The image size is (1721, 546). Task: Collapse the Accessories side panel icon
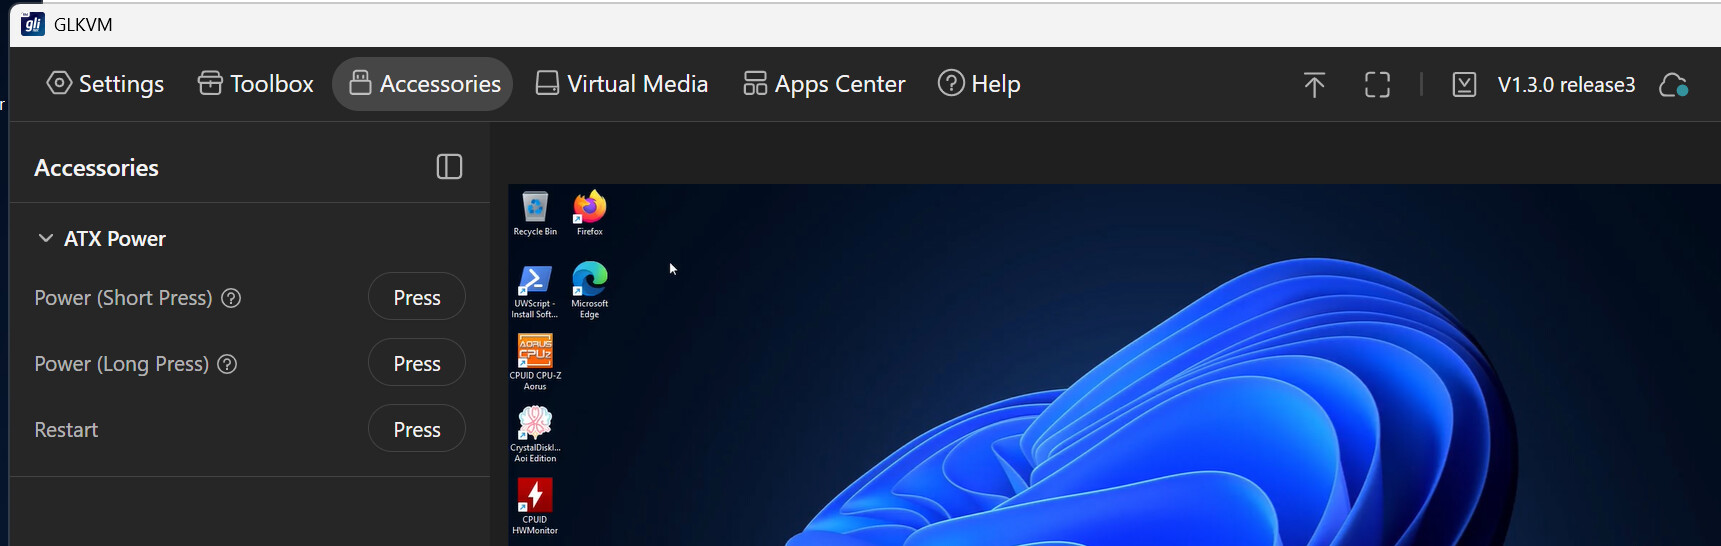click(x=449, y=167)
